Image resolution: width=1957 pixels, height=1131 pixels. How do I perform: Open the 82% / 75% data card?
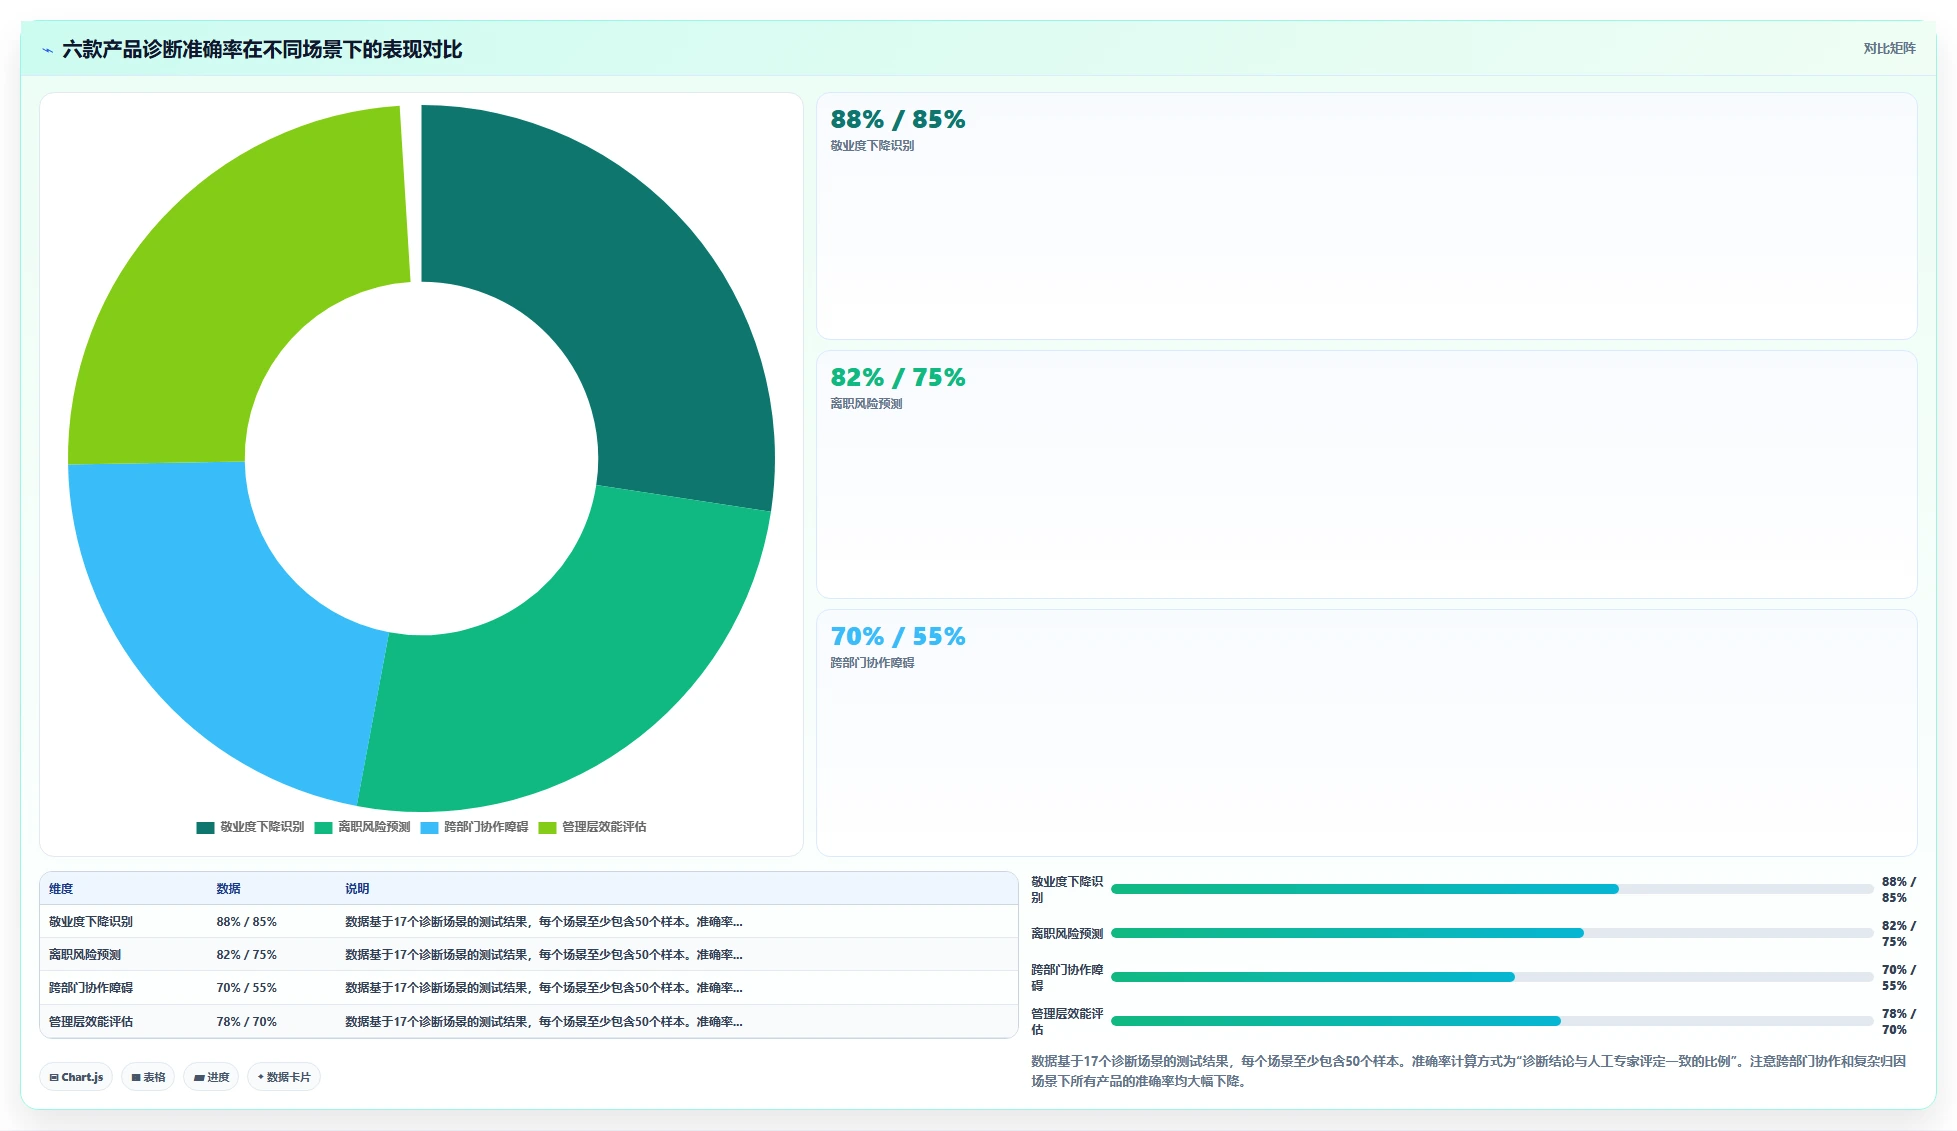coord(1366,474)
